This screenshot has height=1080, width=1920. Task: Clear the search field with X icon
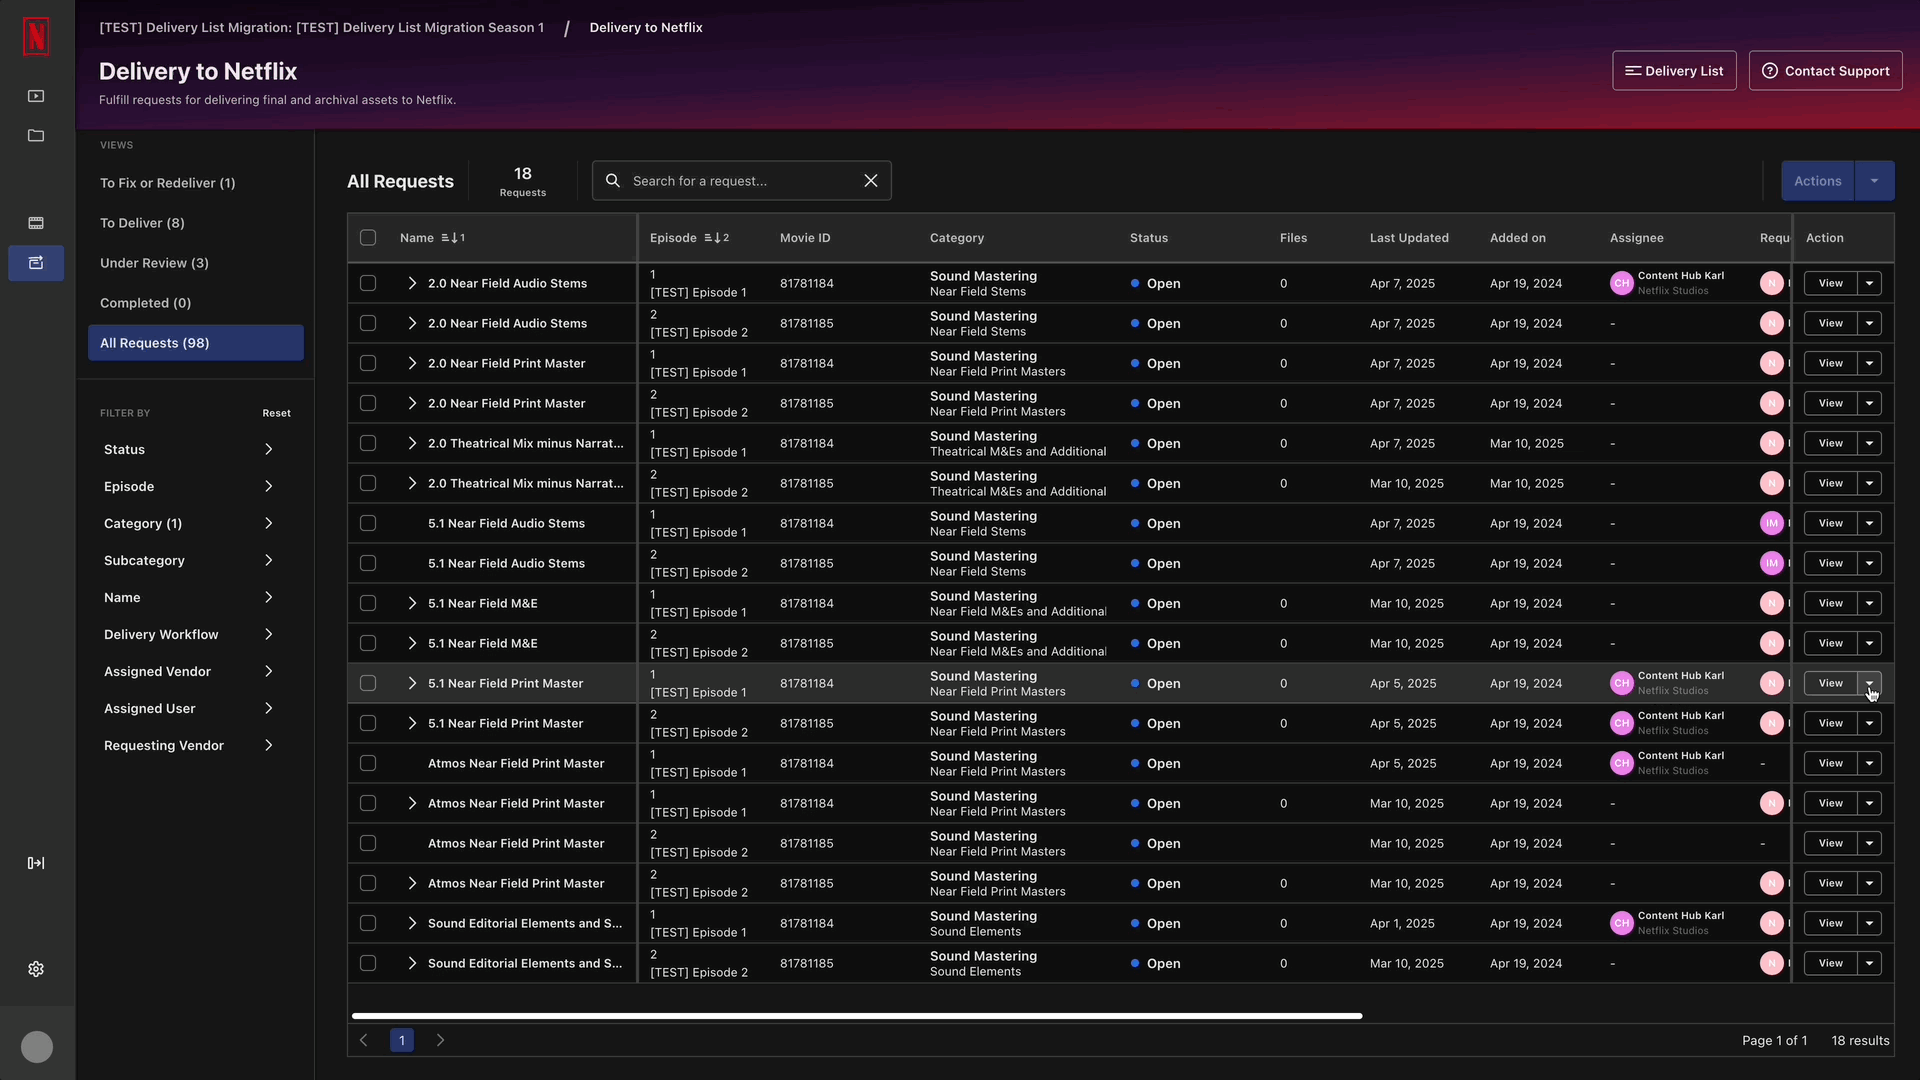point(871,181)
